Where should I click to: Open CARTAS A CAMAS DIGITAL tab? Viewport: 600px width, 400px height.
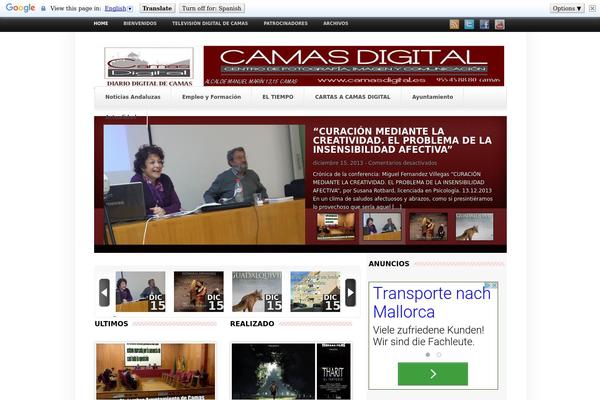click(x=352, y=97)
